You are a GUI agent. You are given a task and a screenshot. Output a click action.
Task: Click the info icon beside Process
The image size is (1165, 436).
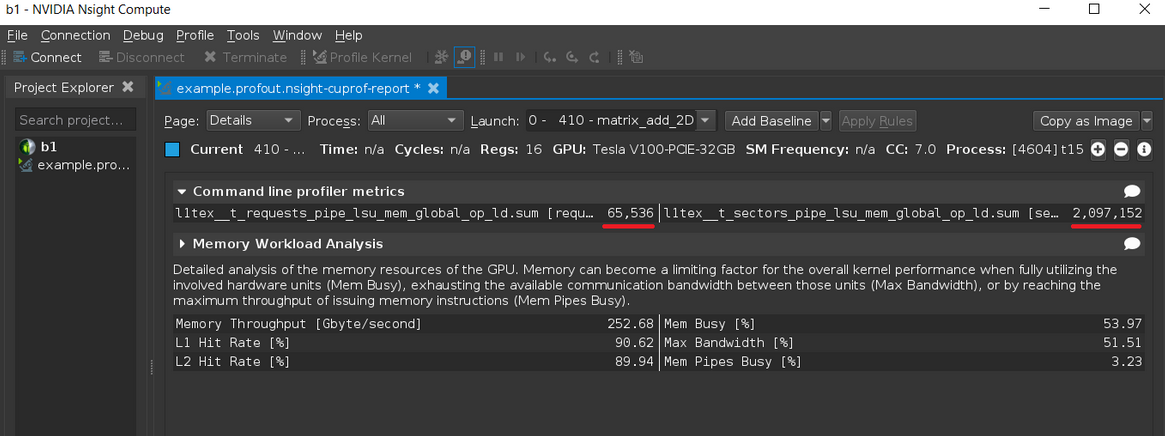click(x=1144, y=149)
